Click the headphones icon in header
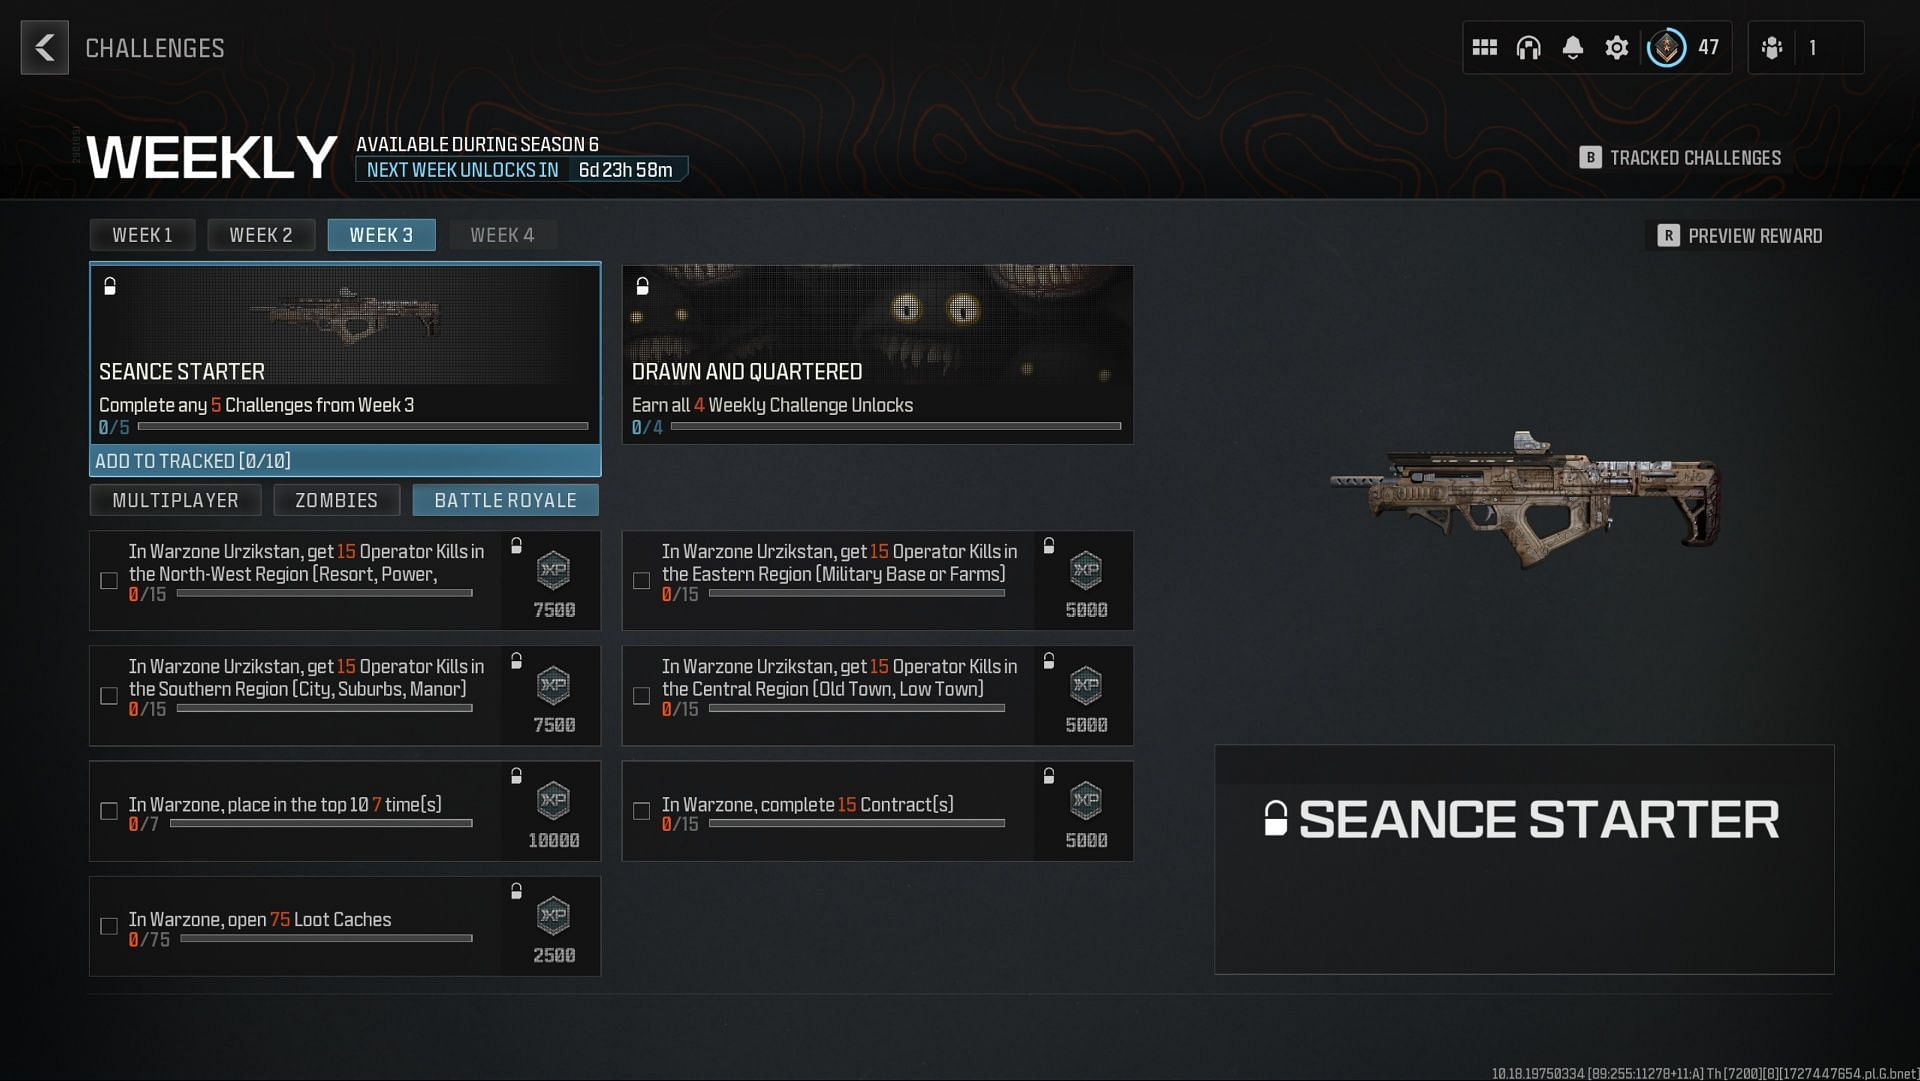This screenshot has width=1920, height=1081. click(1527, 46)
